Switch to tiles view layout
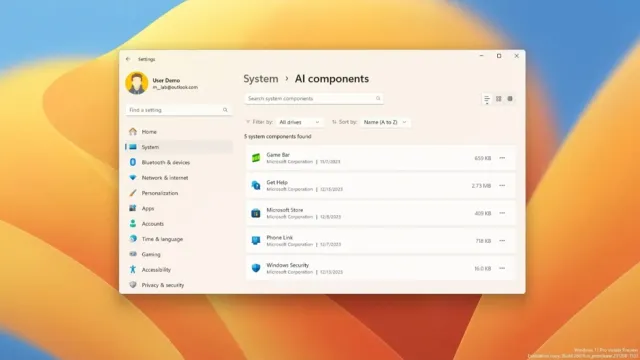Screen dimensions: 640x360 point(510,99)
